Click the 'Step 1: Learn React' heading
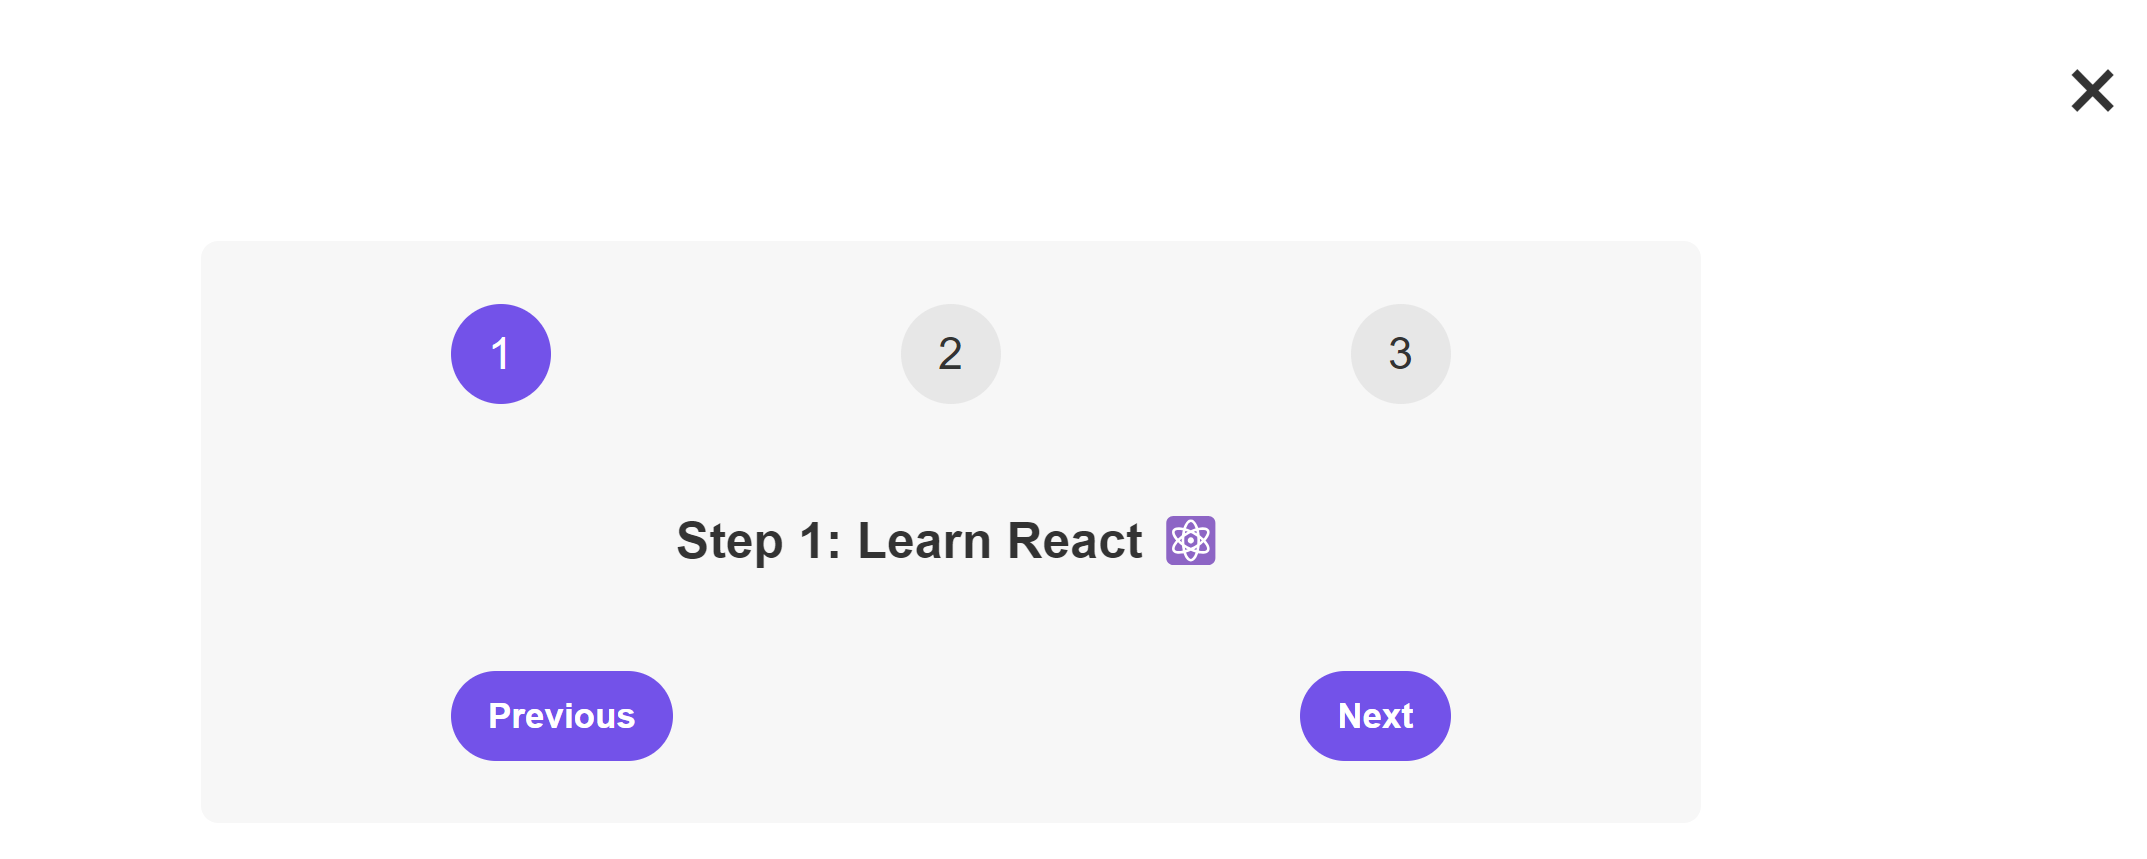This screenshot has height=859, width=2147. [x=909, y=540]
